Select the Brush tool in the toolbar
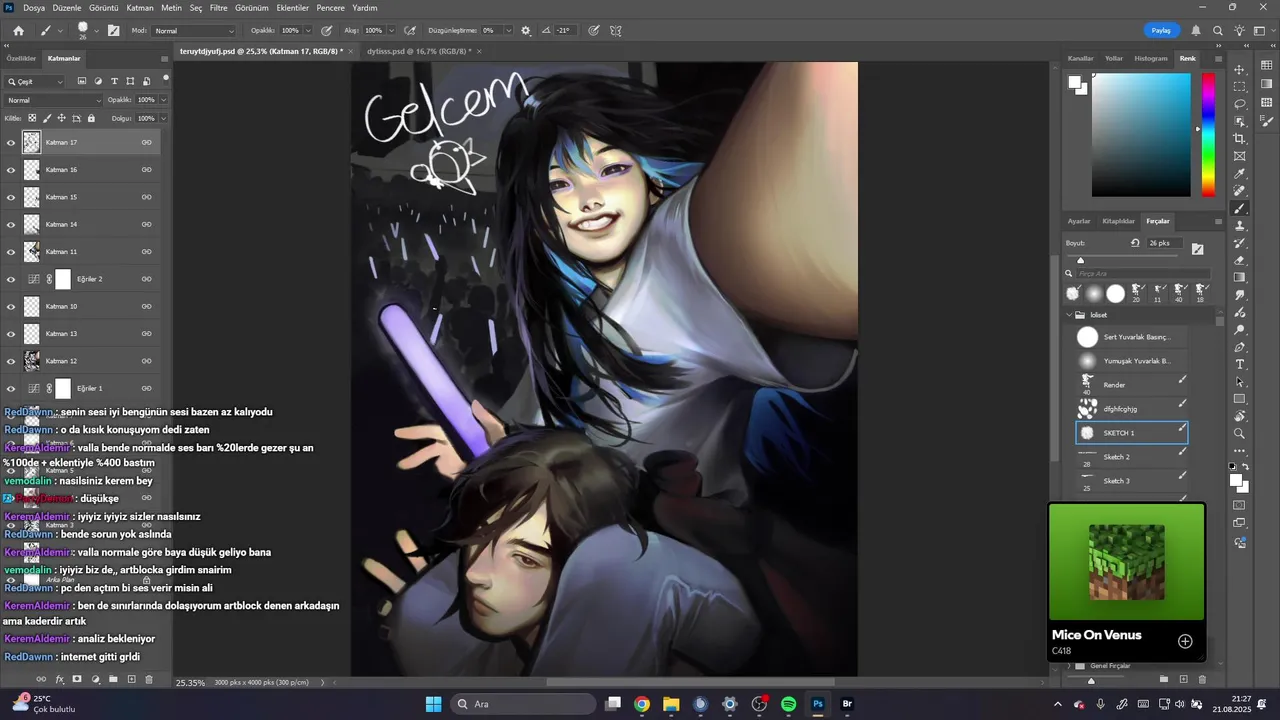Image resolution: width=1280 pixels, height=720 pixels. [x=1240, y=209]
